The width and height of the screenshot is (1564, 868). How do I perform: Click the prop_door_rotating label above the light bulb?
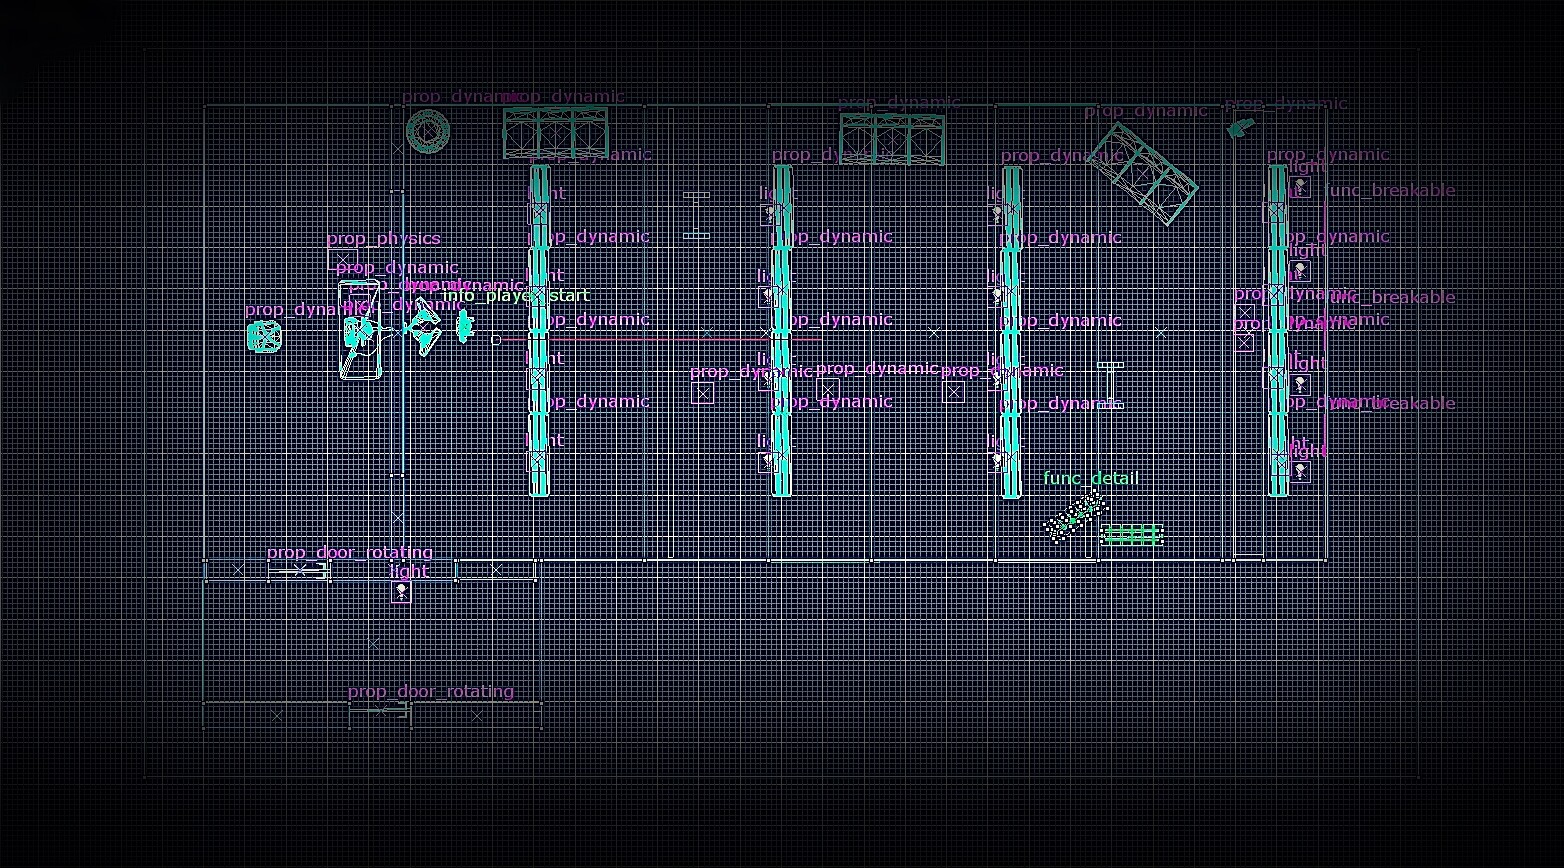coord(350,552)
